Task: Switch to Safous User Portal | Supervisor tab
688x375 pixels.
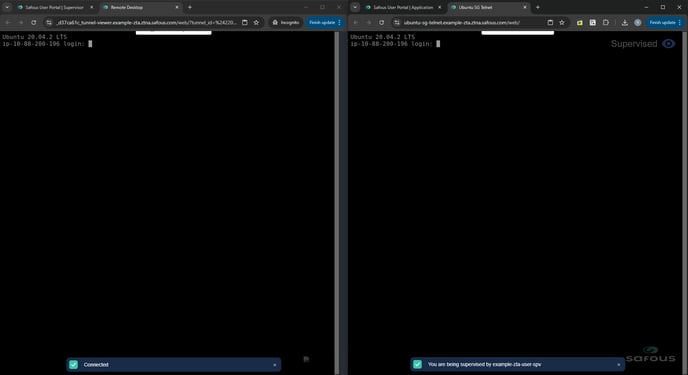Action: pyautogui.click(x=54, y=7)
